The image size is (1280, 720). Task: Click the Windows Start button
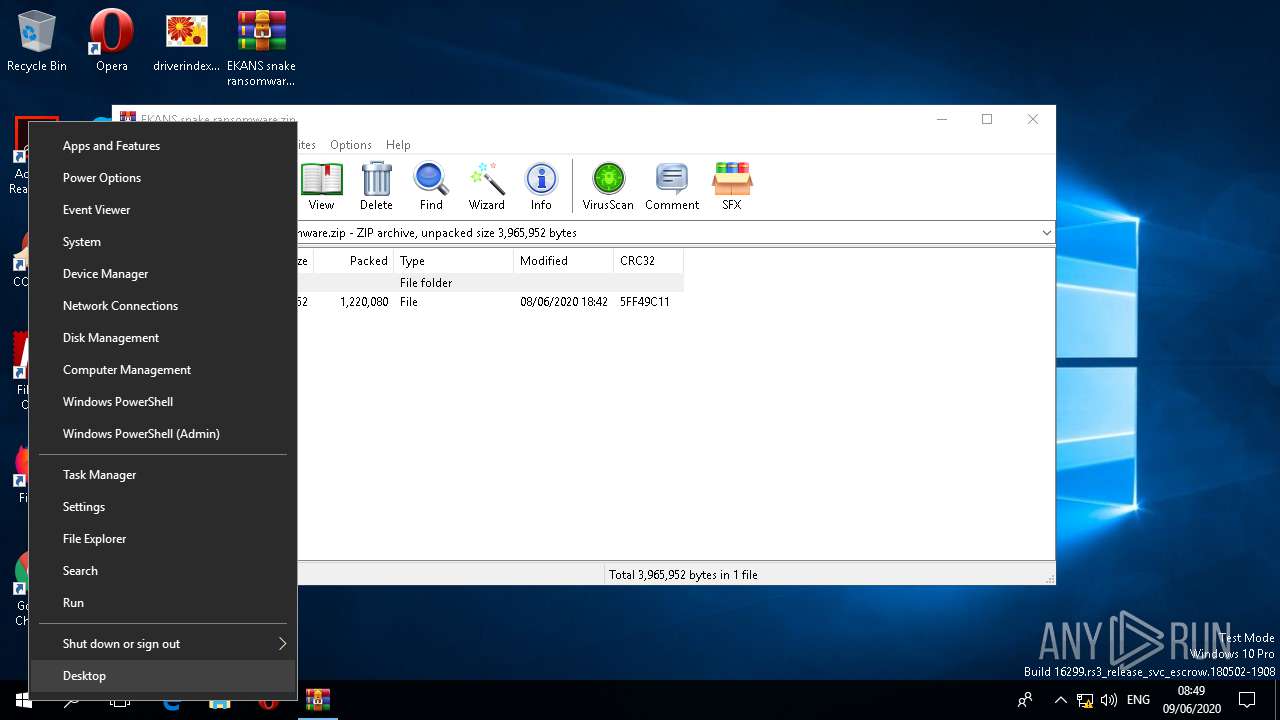22,700
